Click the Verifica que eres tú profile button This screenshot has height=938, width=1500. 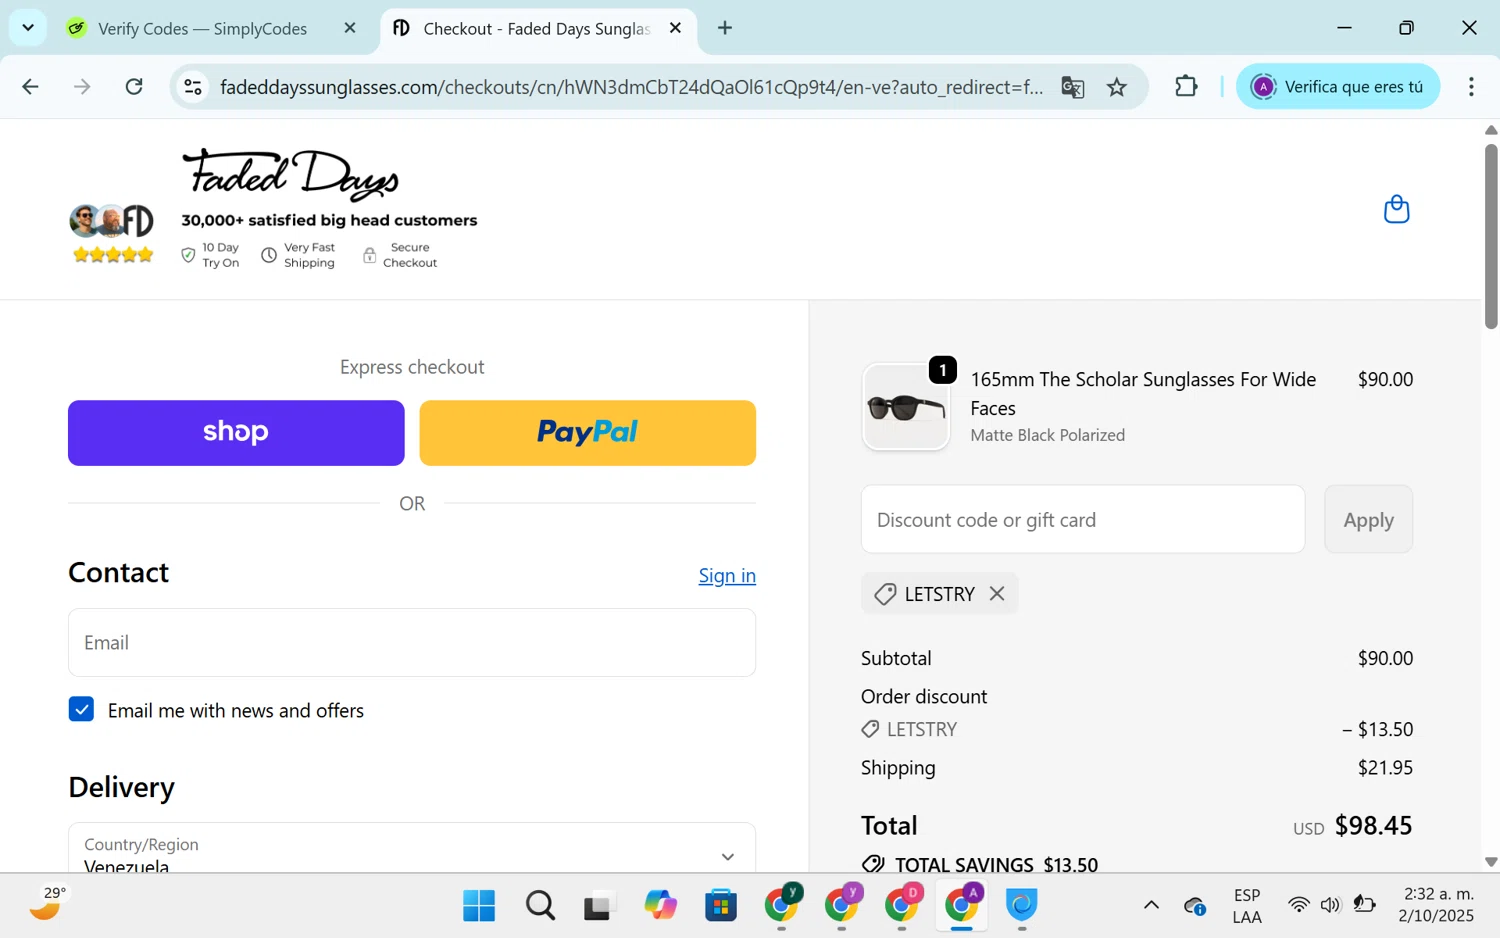(1338, 87)
